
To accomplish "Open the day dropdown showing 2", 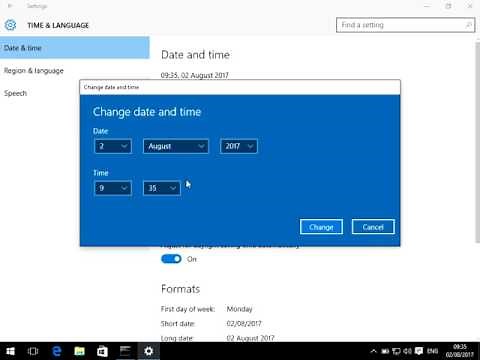I will [x=113, y=146].
